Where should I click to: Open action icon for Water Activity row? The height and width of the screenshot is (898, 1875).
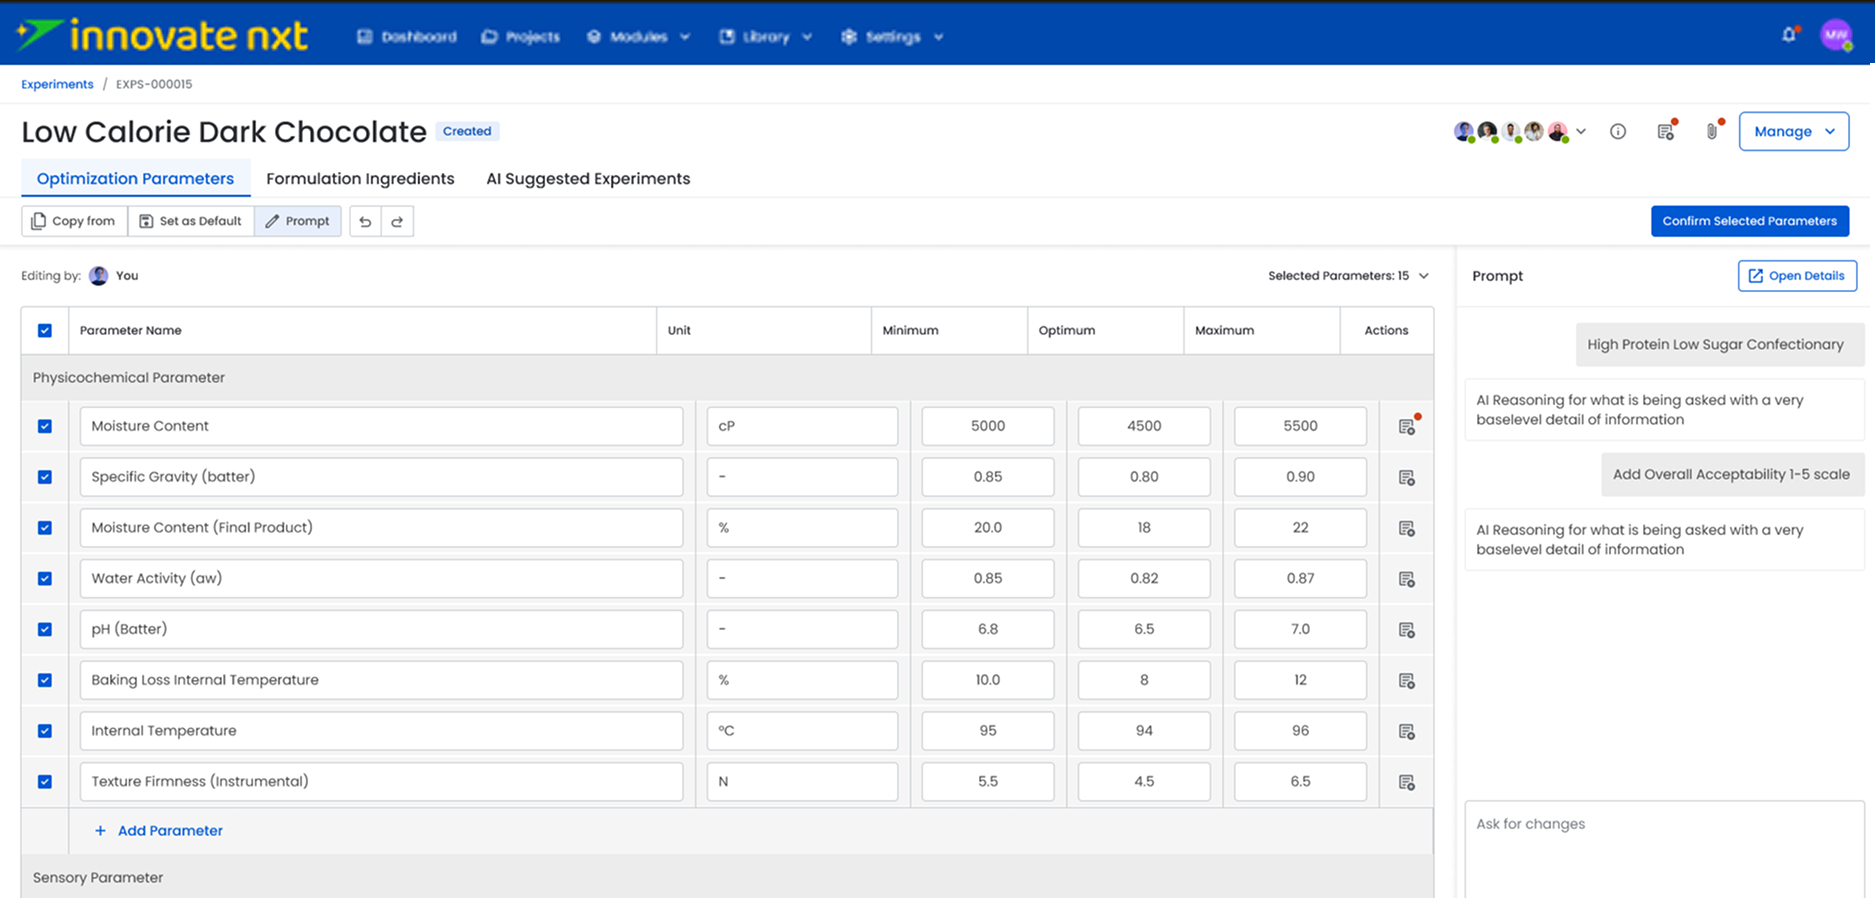[x=1406, y=579]
